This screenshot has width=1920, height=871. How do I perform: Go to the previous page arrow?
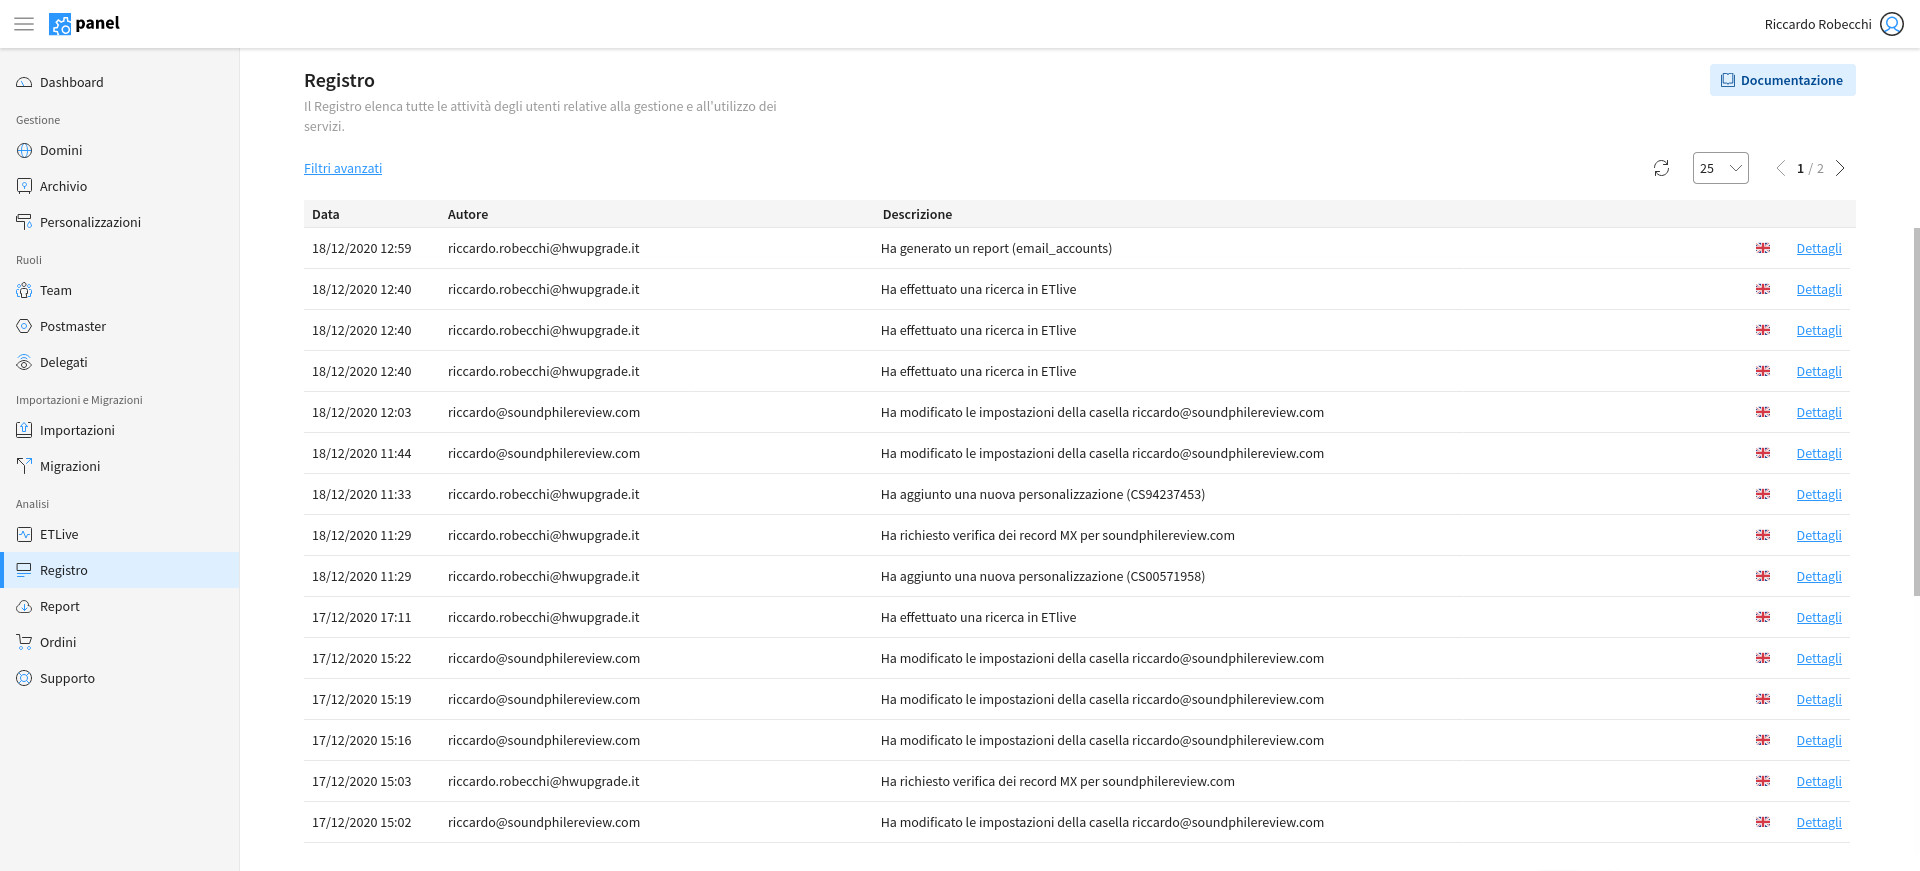[x=1780, y=168]
